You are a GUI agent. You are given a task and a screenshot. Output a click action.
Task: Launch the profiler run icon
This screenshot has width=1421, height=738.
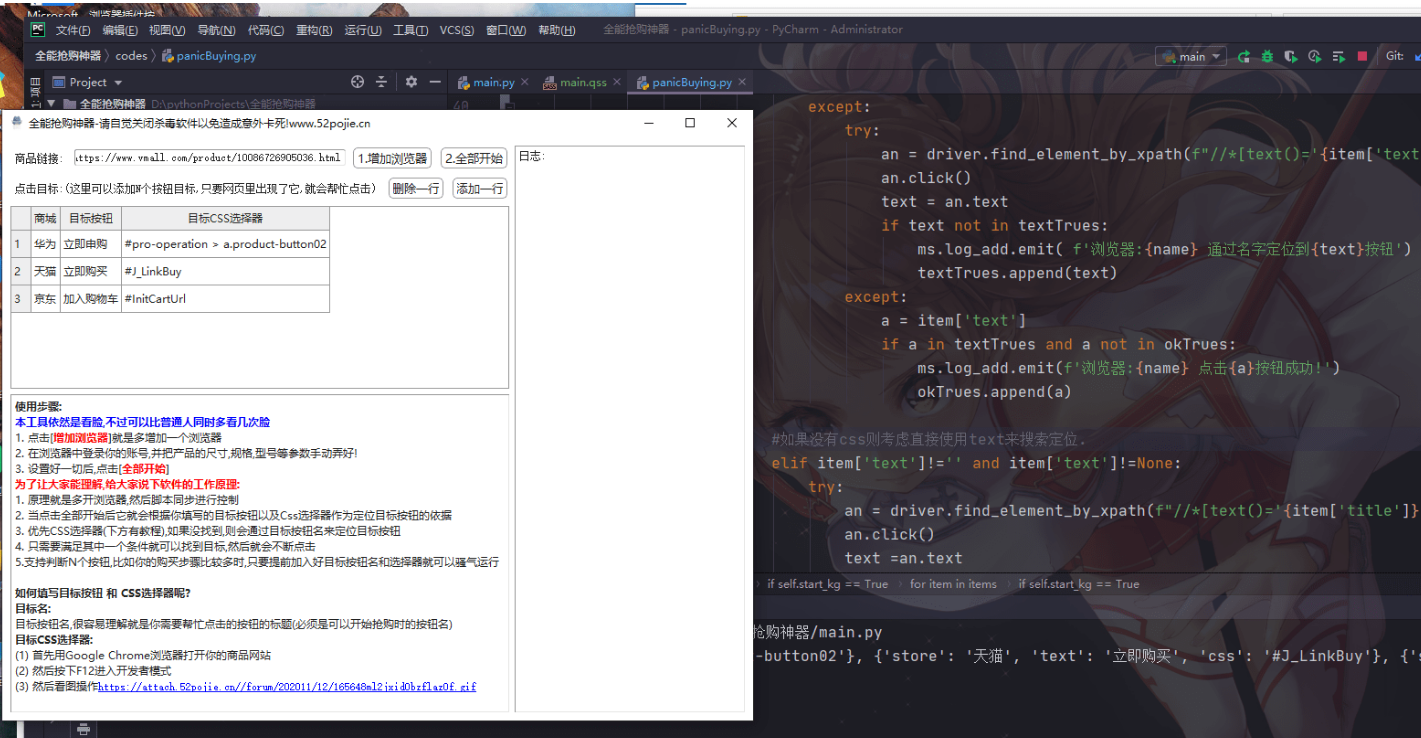[x=1315, y=57]
